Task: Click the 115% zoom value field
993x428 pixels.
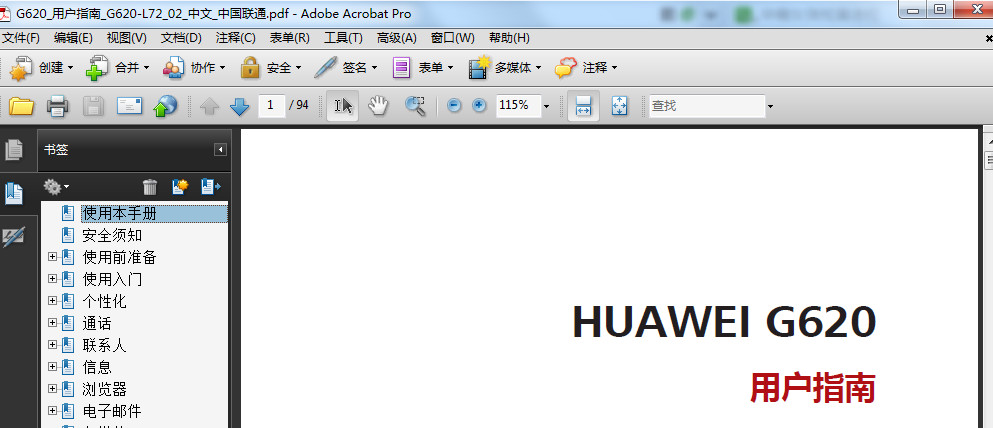Action: [x=519, y=106]
